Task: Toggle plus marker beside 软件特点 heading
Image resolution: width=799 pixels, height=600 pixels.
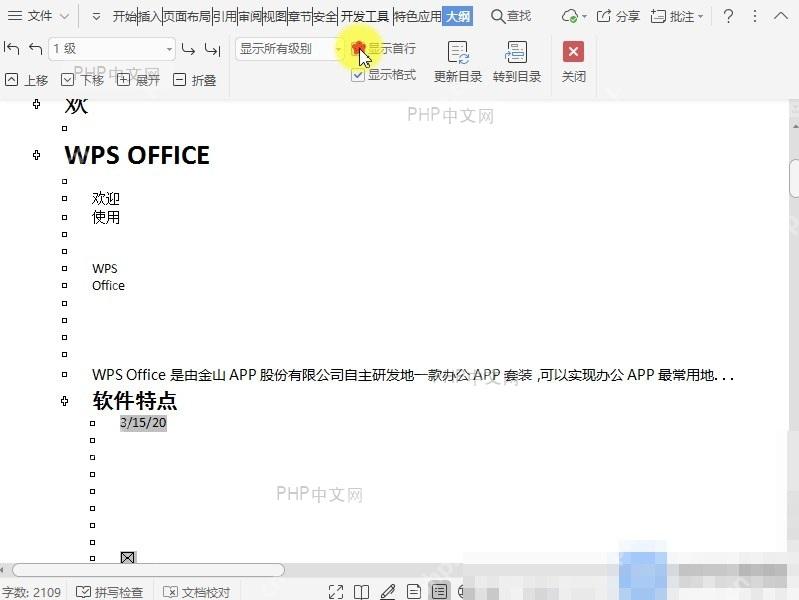Action: [64, 401]
